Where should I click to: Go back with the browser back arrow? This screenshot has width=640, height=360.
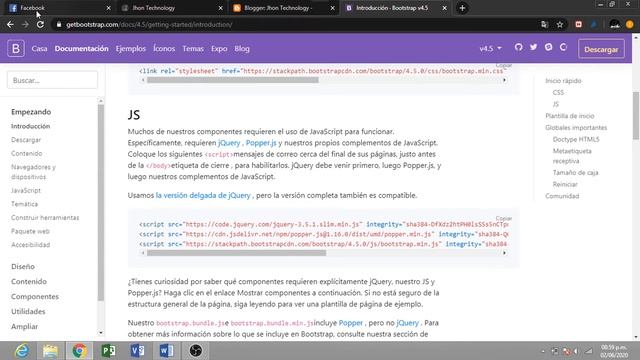[10, 24]
